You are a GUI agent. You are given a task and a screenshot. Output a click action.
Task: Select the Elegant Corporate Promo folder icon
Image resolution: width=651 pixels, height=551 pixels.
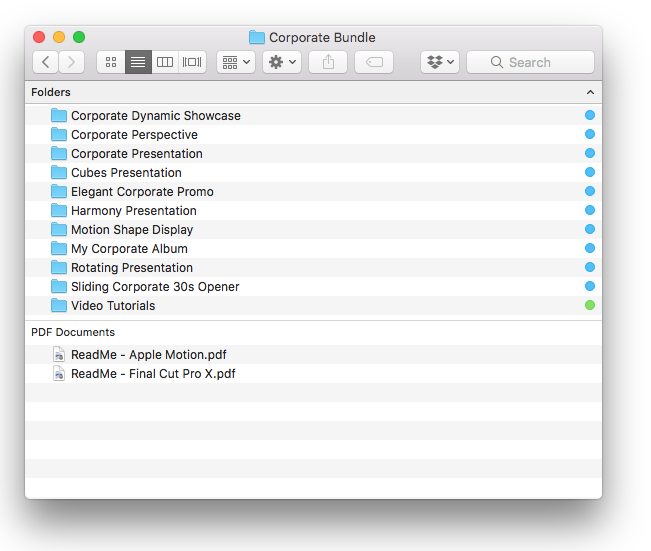[x=59, y=191]
